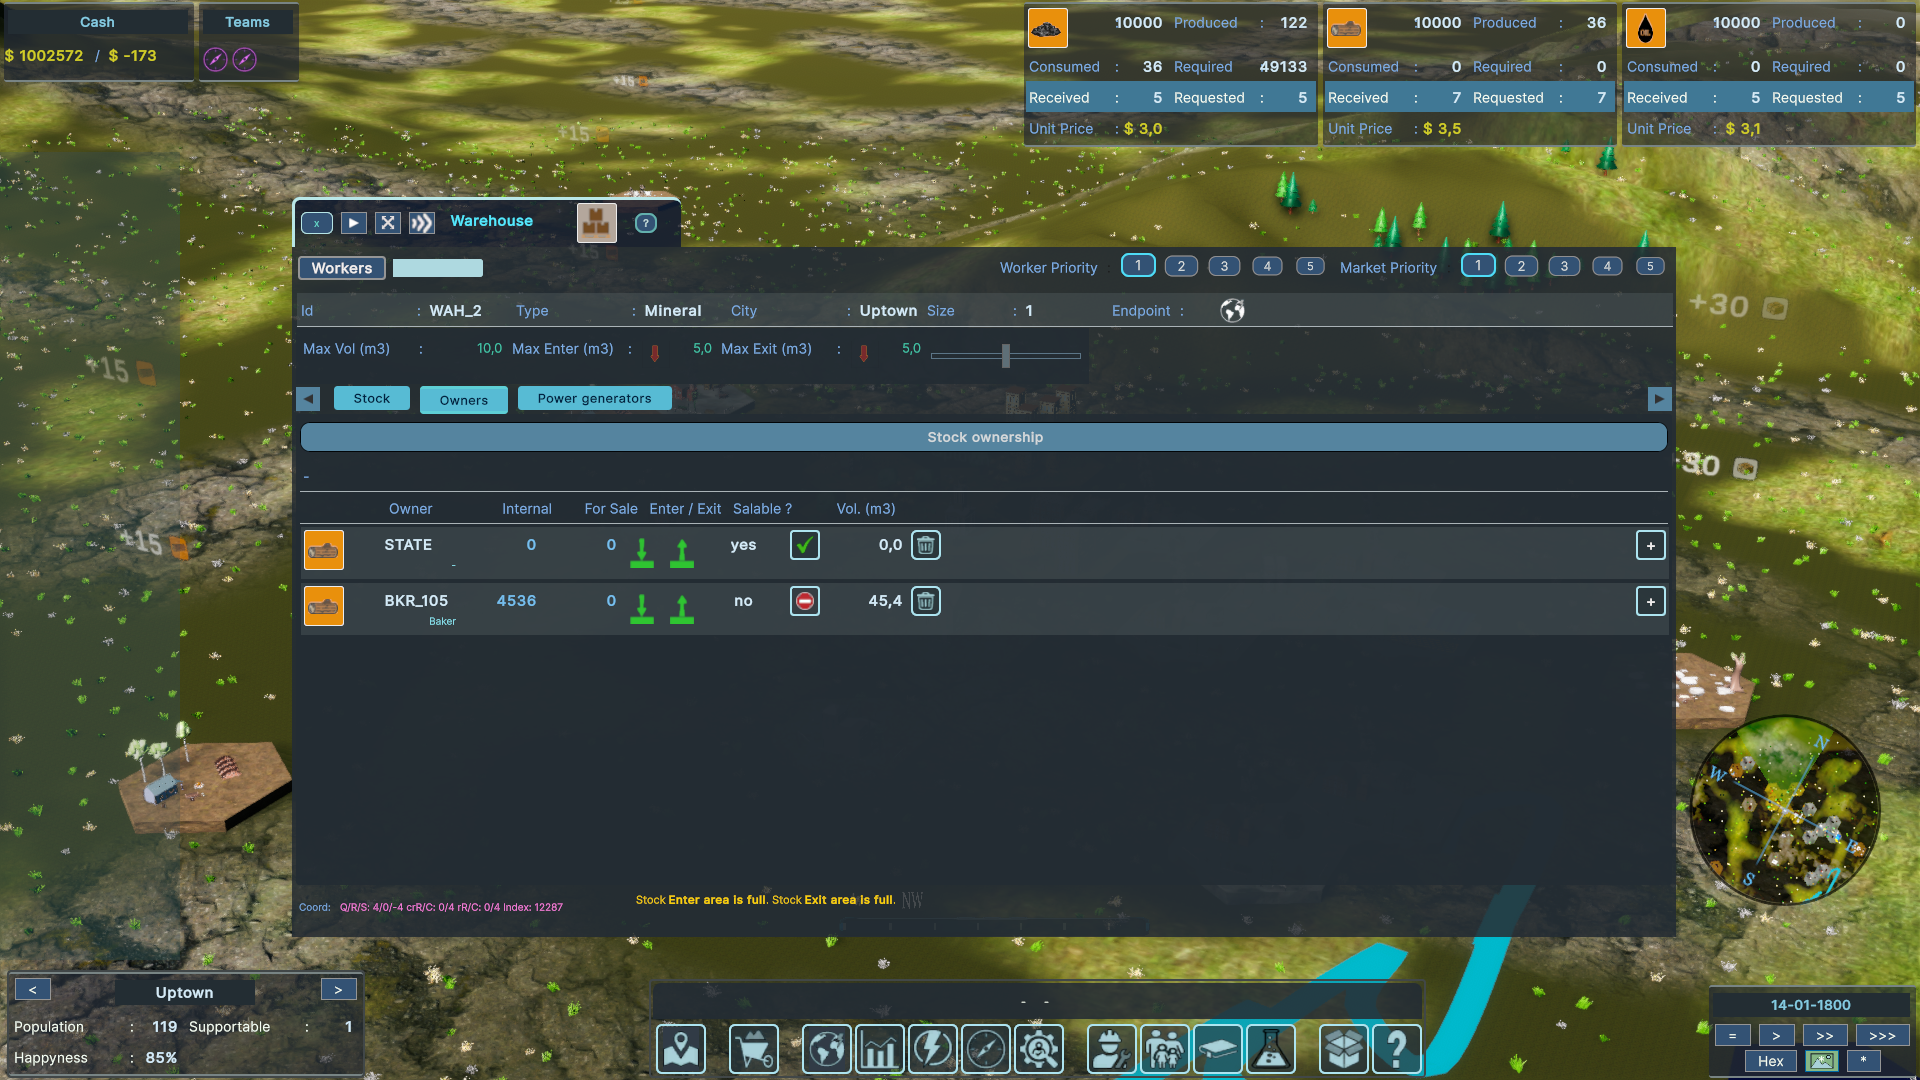This screenshot has width=1920, height=1080.
Task: Adjust the Max Exit volume slider handle
Action: pyautogui.click(x=1006, y=355)
